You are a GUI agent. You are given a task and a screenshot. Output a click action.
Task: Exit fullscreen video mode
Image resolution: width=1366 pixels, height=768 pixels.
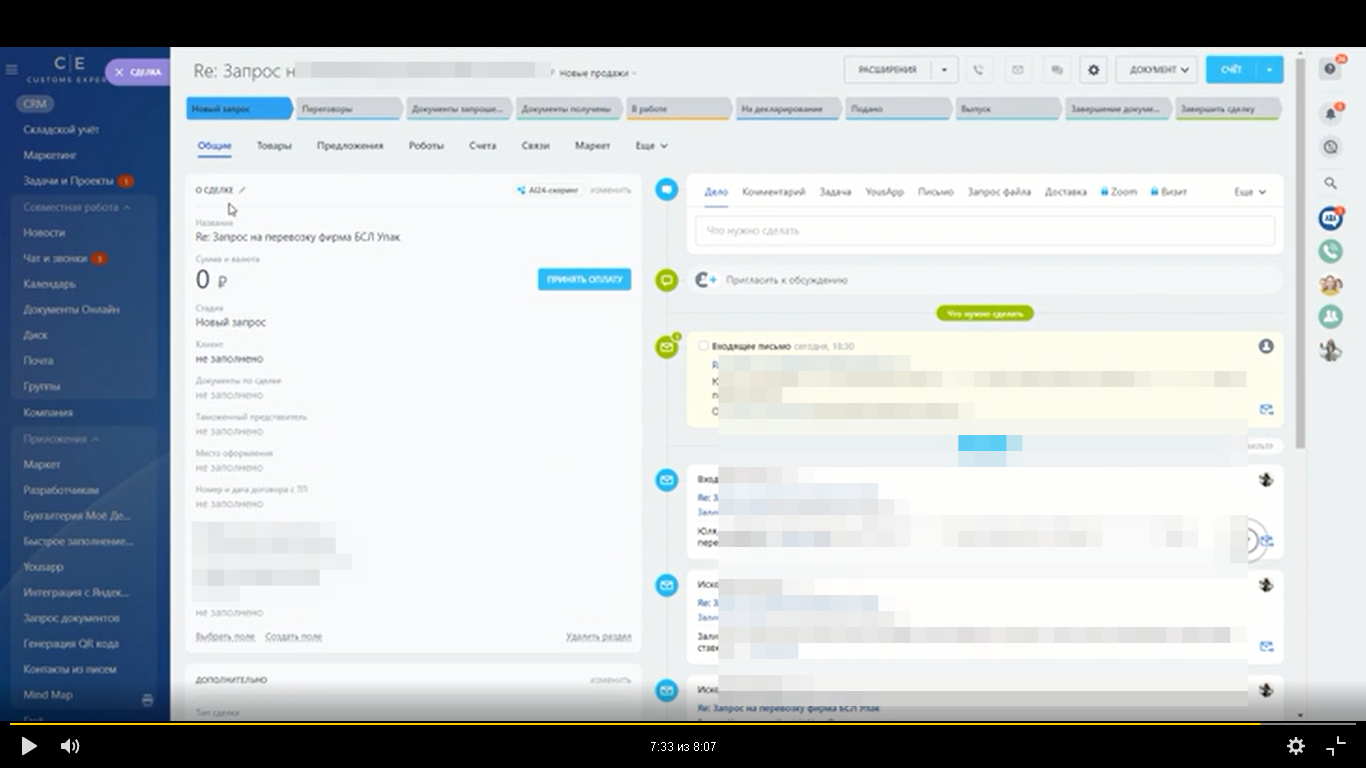pyautogui.click(x=1336, y=746)
